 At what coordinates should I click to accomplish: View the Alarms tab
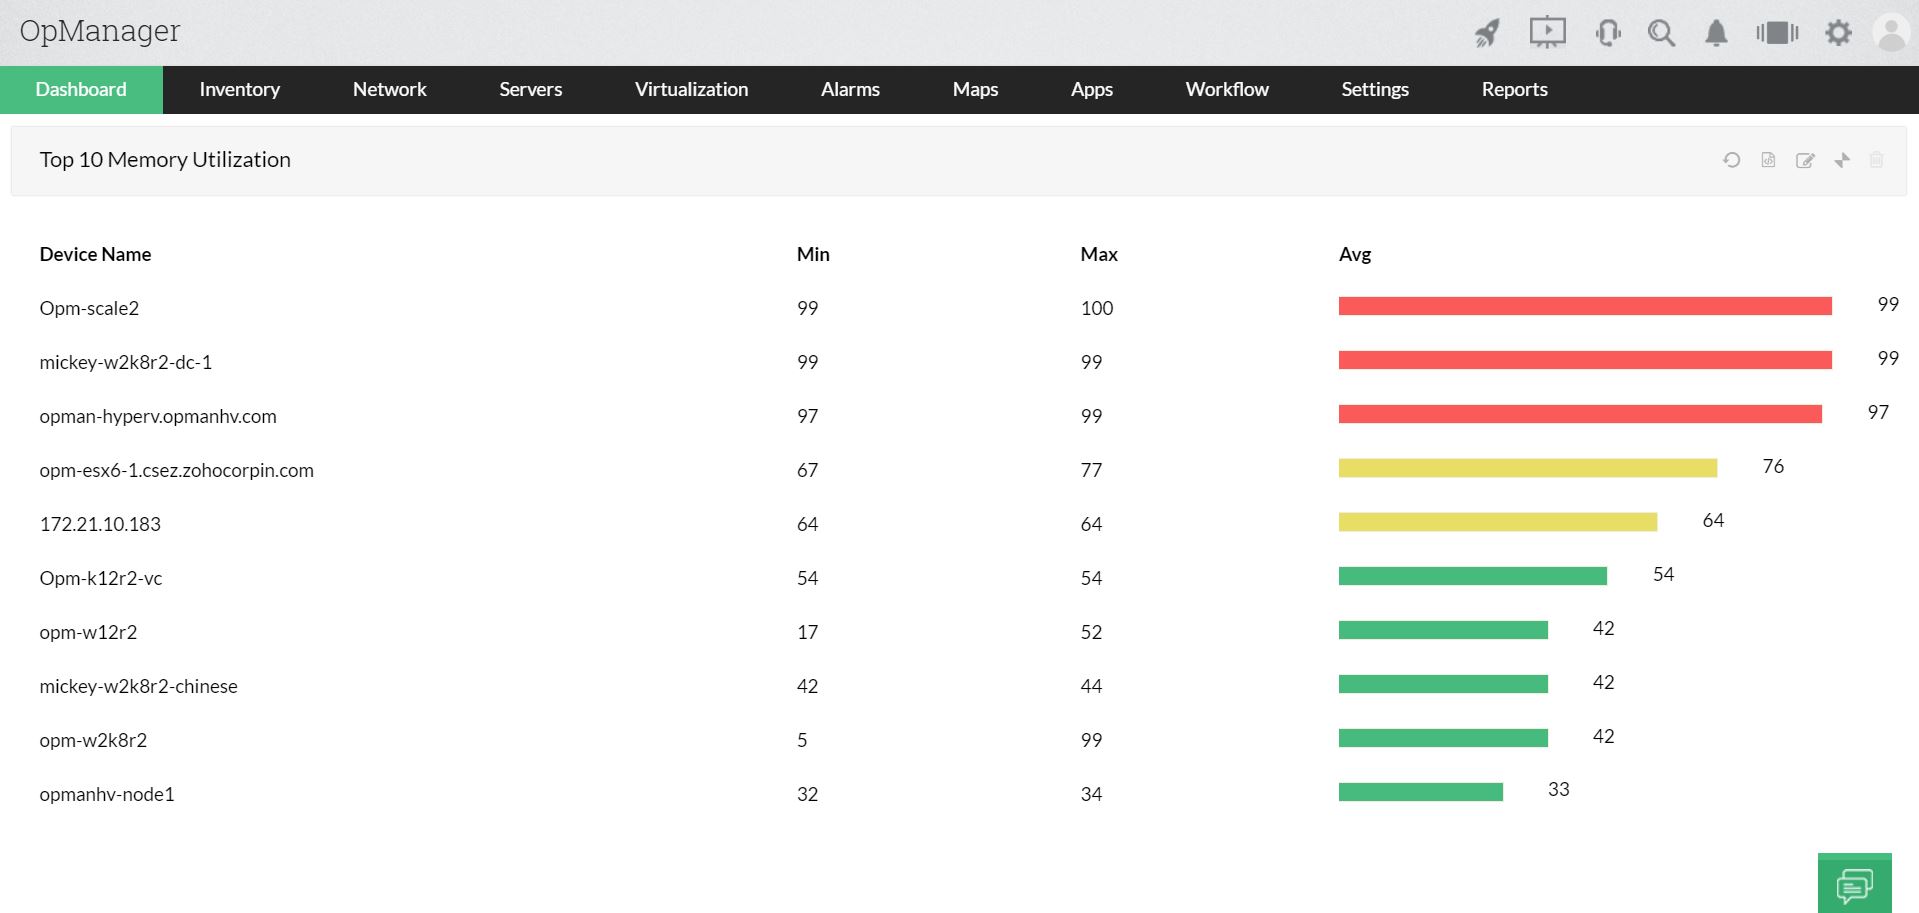850,90
